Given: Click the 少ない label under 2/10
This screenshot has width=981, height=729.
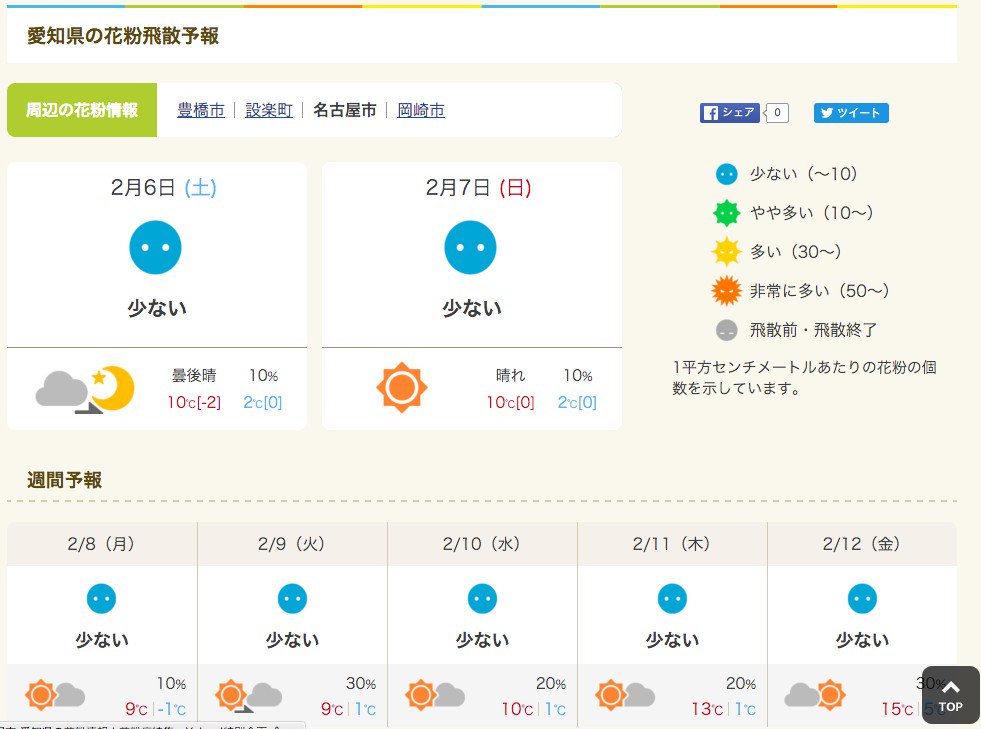Looking at the screenshot, I should (x=482, y=640).
